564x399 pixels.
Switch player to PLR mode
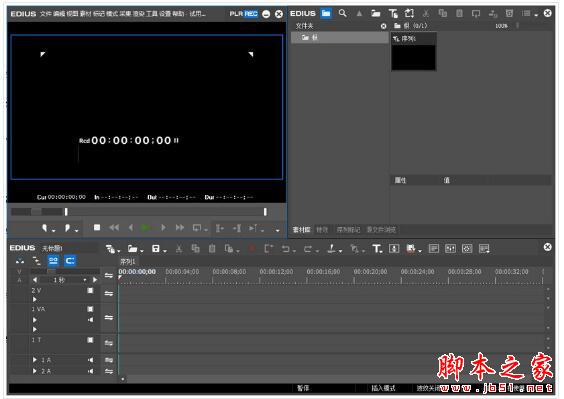236,14
